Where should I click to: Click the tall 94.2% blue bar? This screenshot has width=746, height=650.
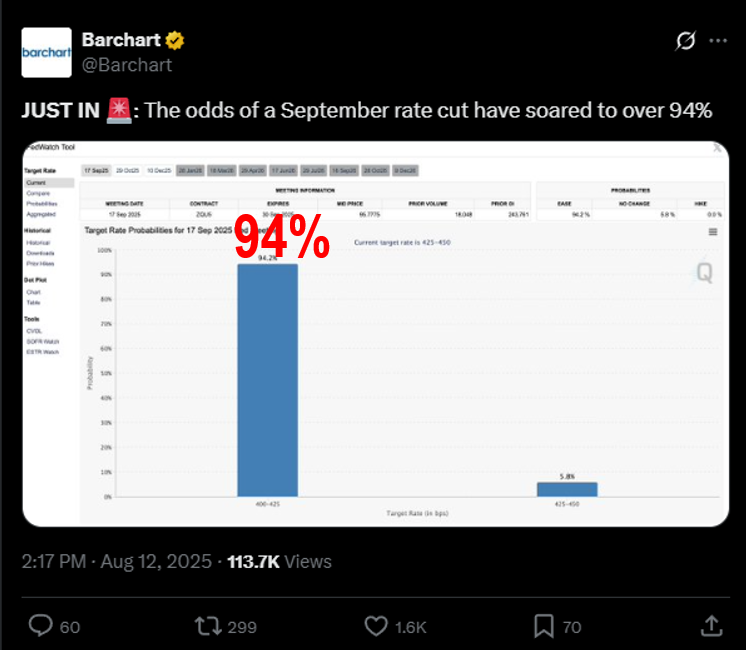(267, 380)
